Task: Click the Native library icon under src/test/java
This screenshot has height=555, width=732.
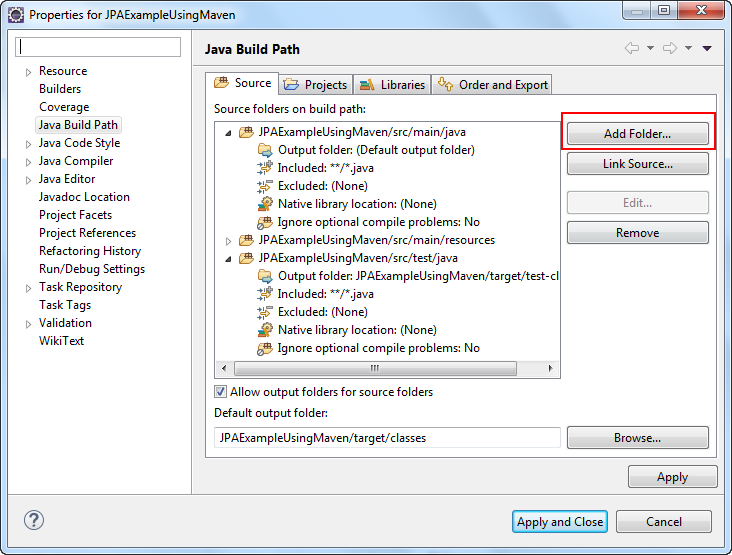Action: click(x=265, y=330)
